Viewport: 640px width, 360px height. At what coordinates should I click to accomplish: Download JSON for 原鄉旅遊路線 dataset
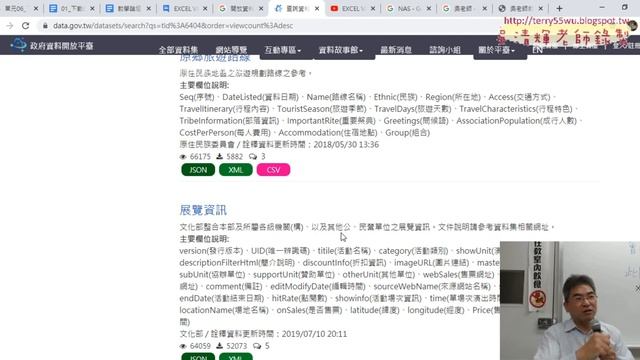point(198,170)
